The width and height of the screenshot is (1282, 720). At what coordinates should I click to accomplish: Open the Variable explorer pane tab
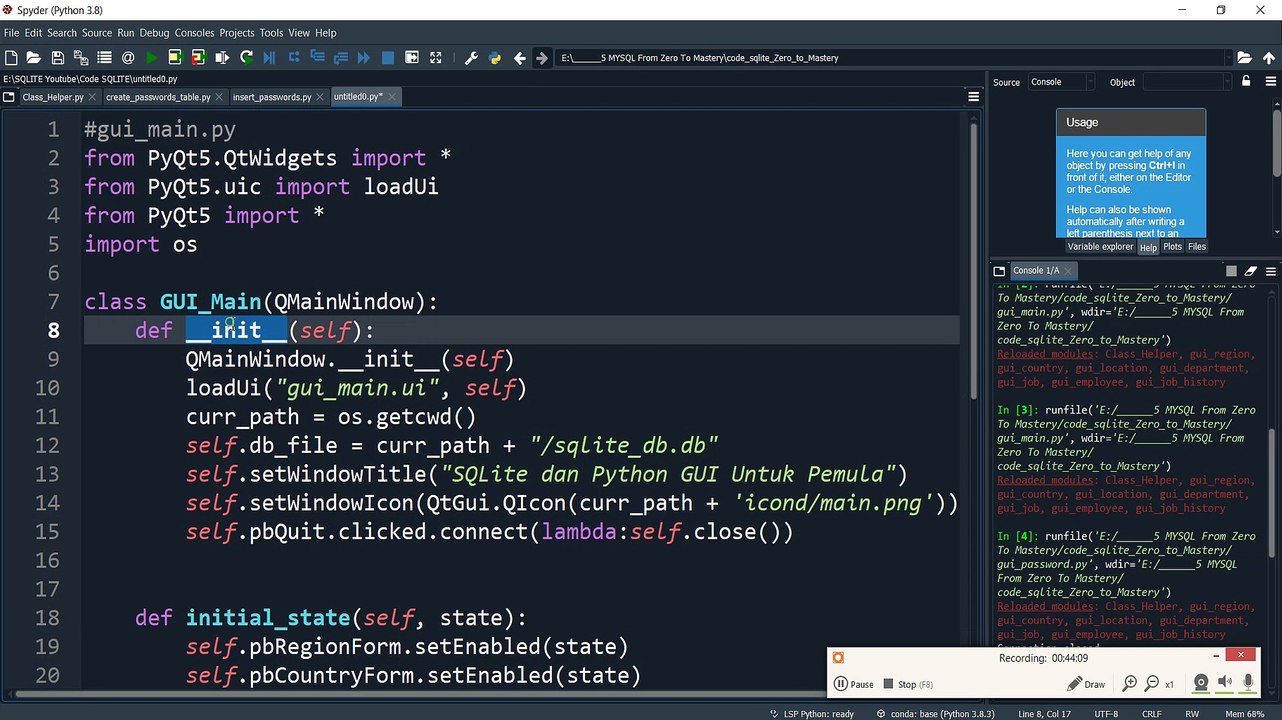pyautogui.click(x=1100, y=247)
